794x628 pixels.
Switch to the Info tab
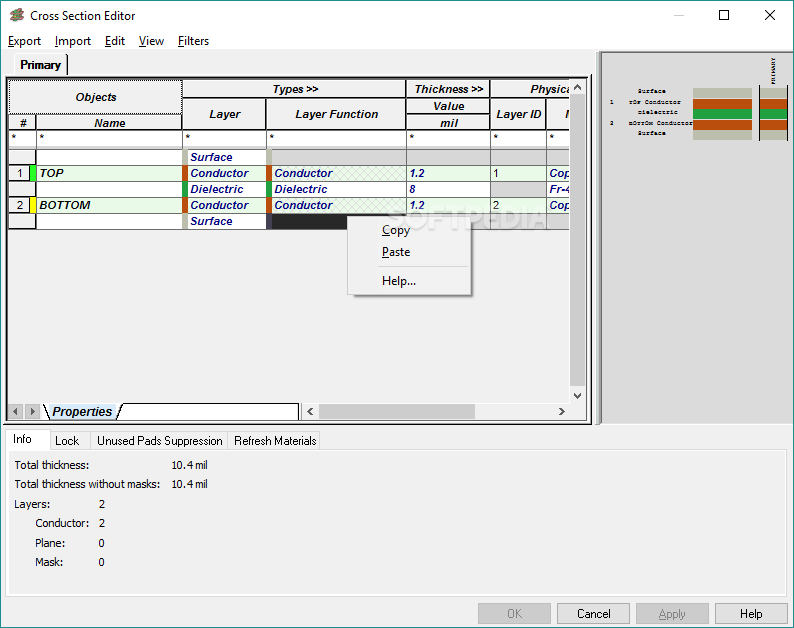click(22, 439)
